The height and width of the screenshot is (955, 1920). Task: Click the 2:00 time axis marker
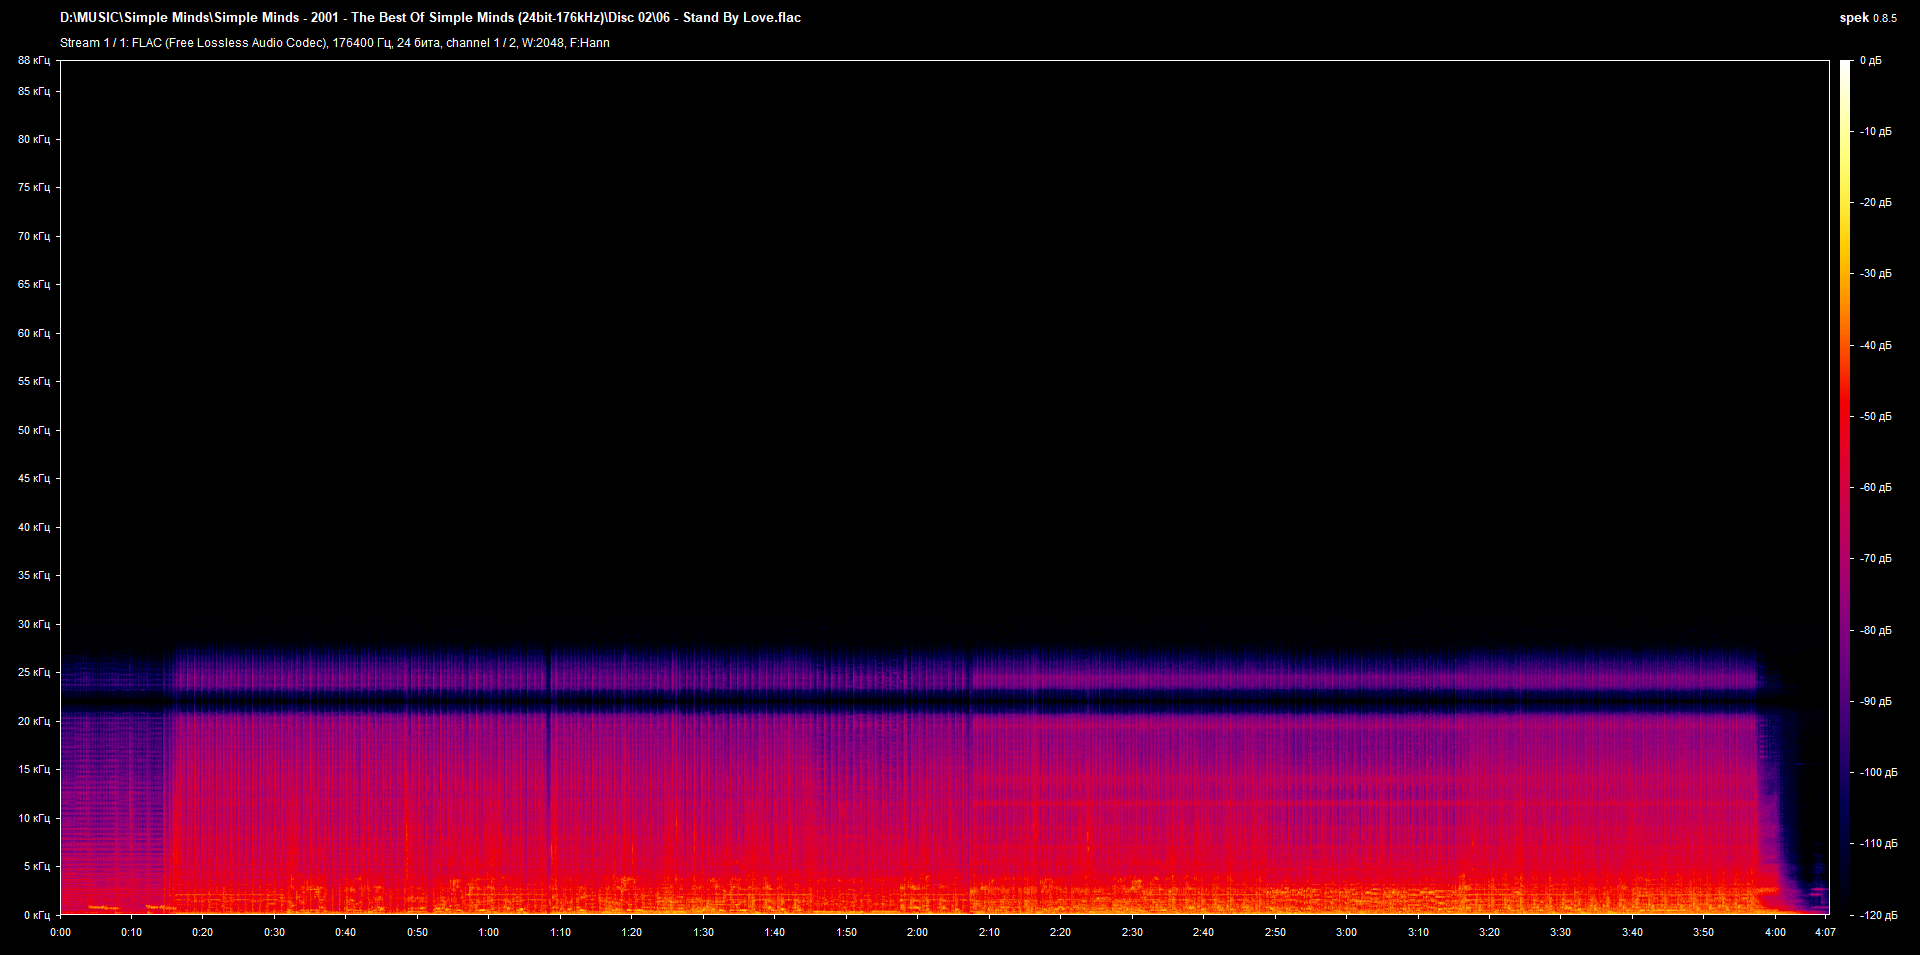click(917, 932)
